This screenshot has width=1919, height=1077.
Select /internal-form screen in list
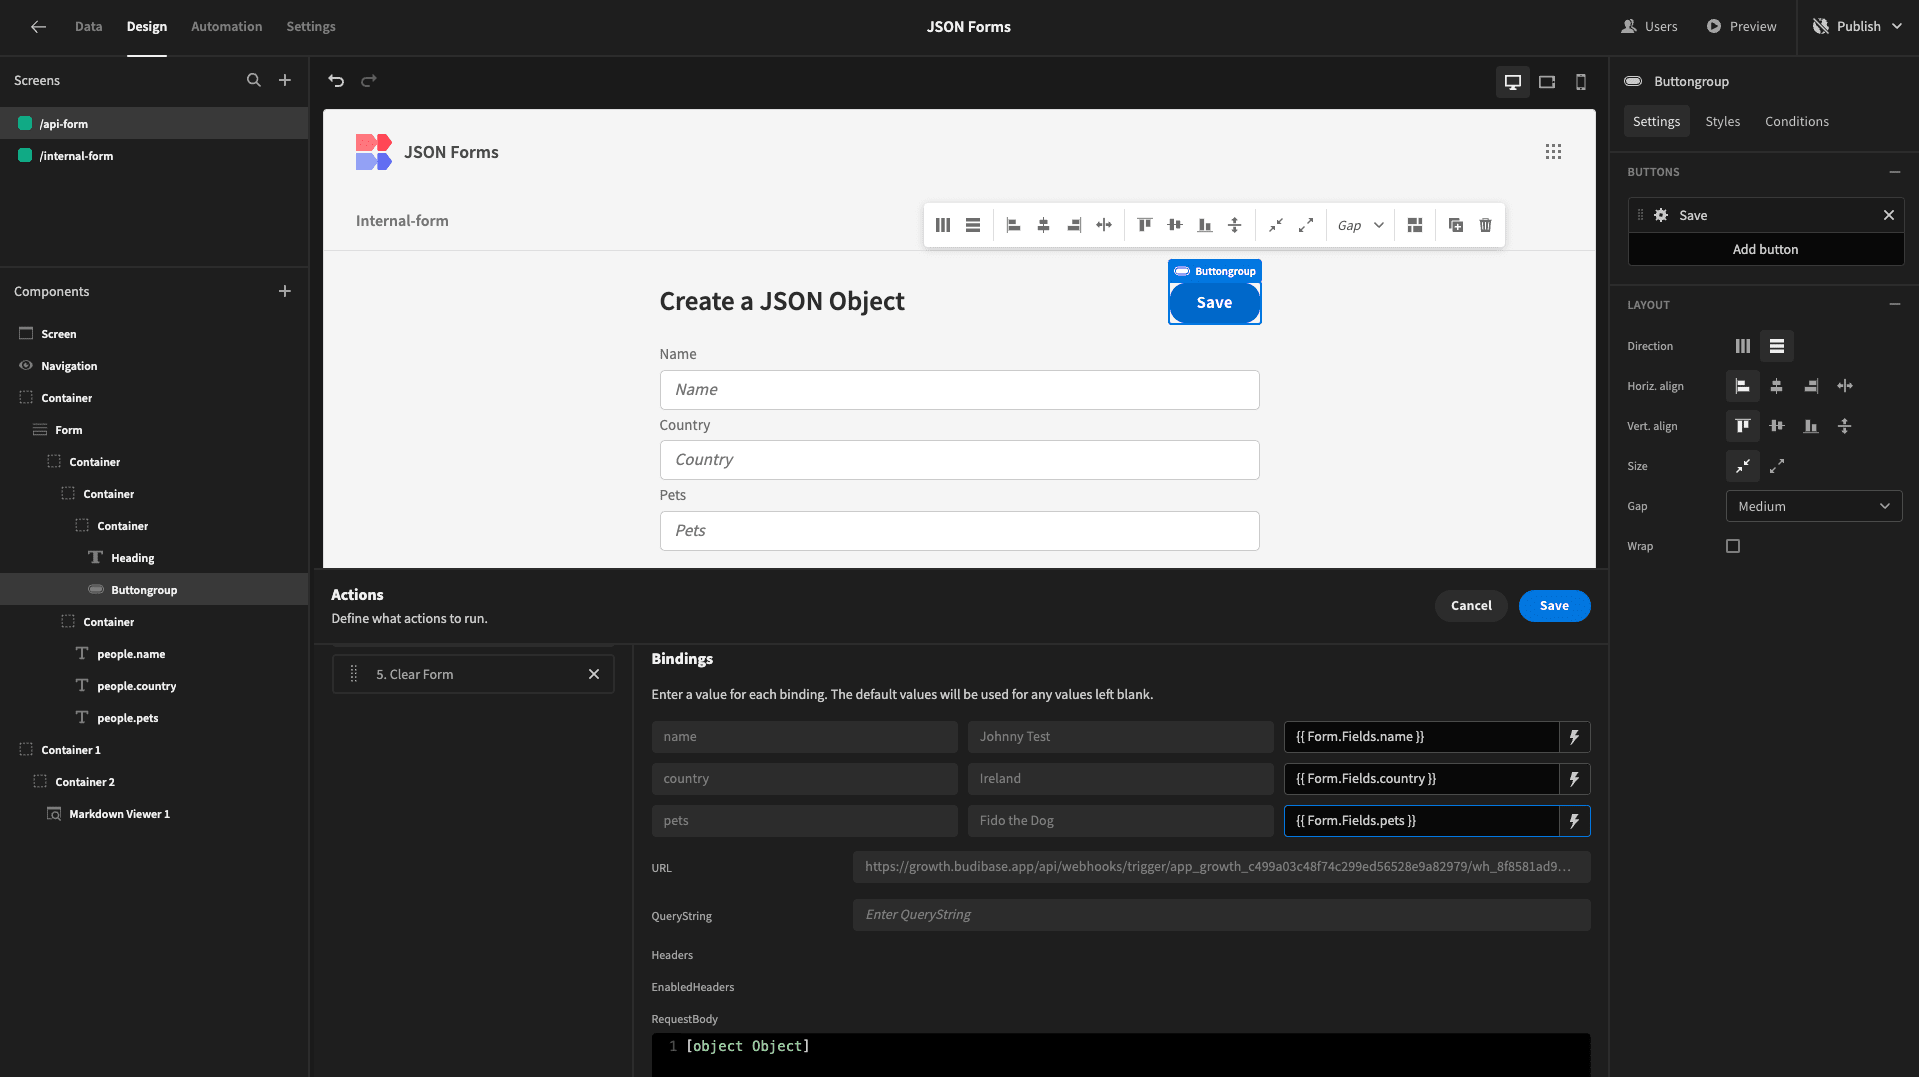pyautogui.click(x=154, y=156)
